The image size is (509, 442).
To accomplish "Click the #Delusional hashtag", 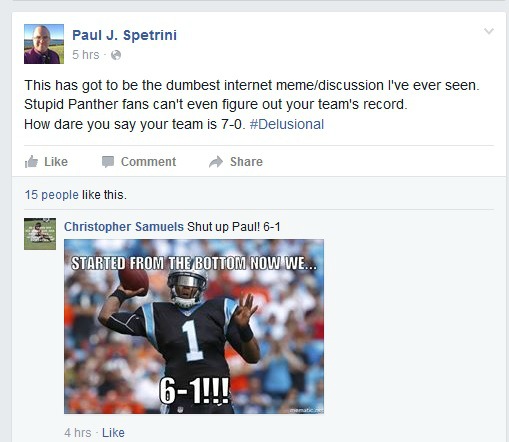I will coord(287,124).
